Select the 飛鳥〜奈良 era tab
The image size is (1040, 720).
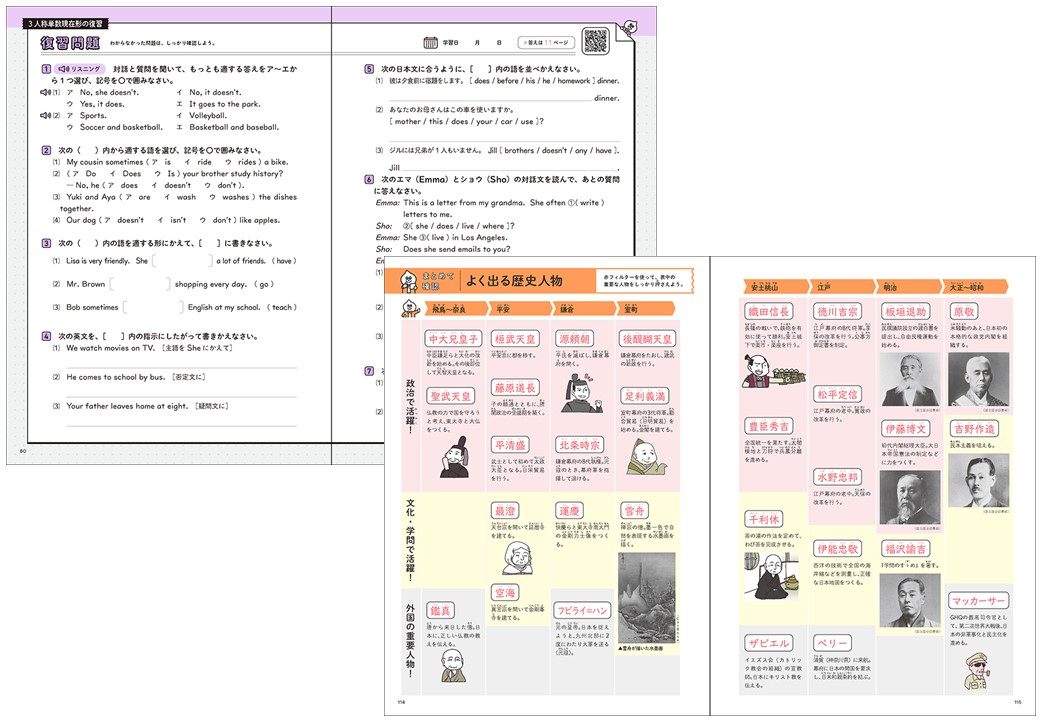454,308
